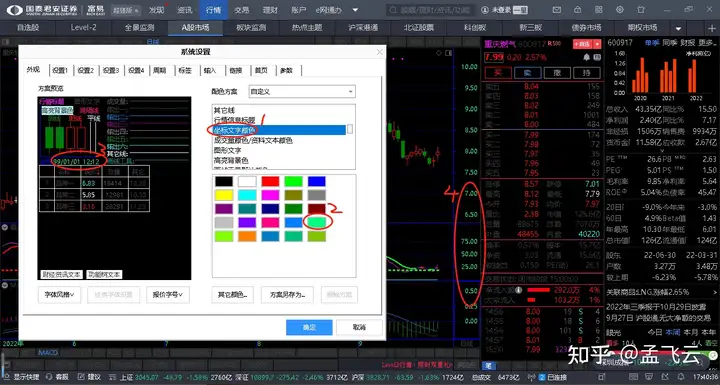Open the gear settings icon in title bar
720x385 pixels.
click(x=620, y=10)
